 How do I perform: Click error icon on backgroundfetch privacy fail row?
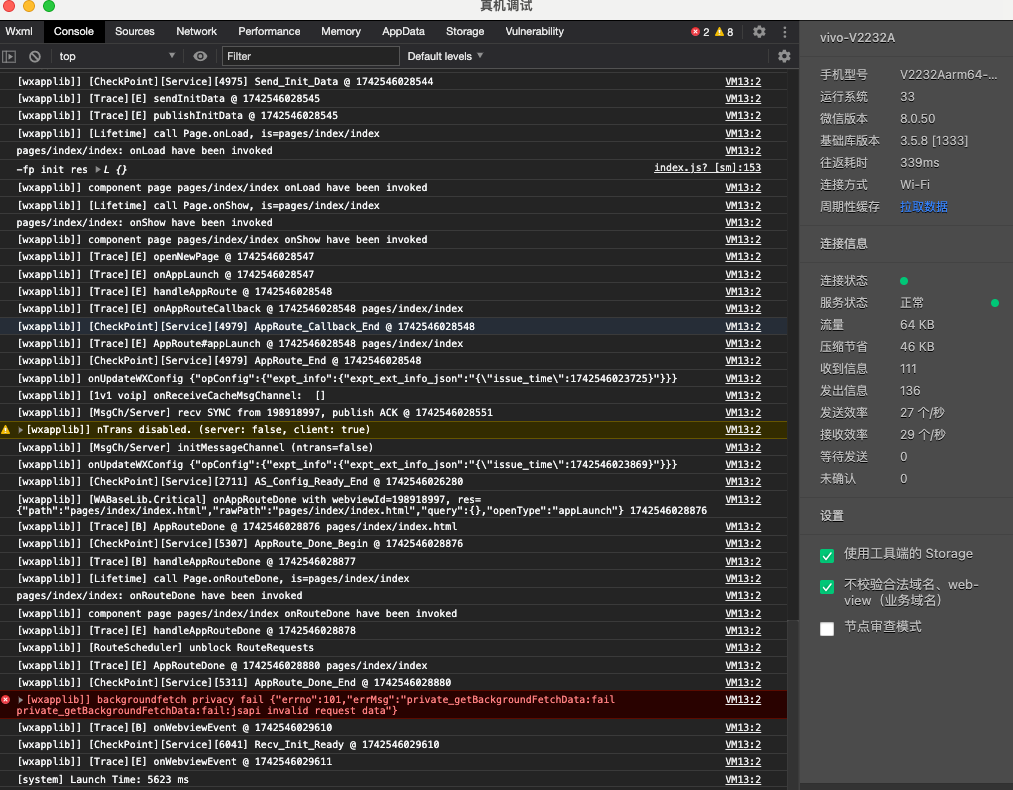click(x=6, y=700)
